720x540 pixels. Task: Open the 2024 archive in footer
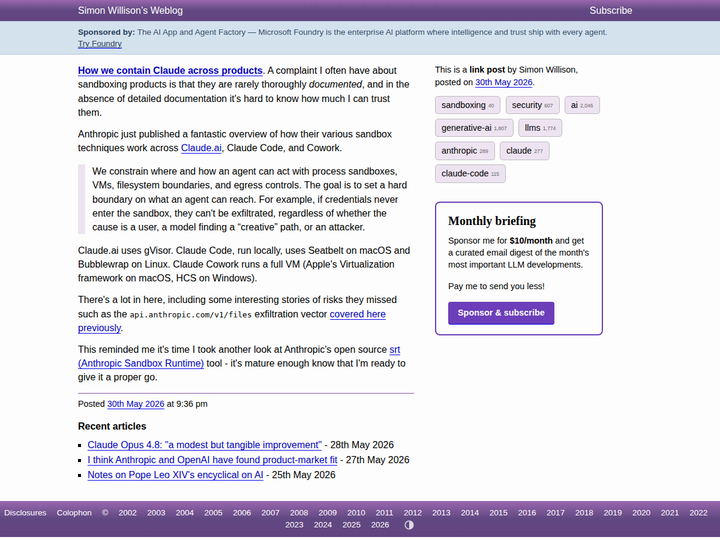coord(323,525)
